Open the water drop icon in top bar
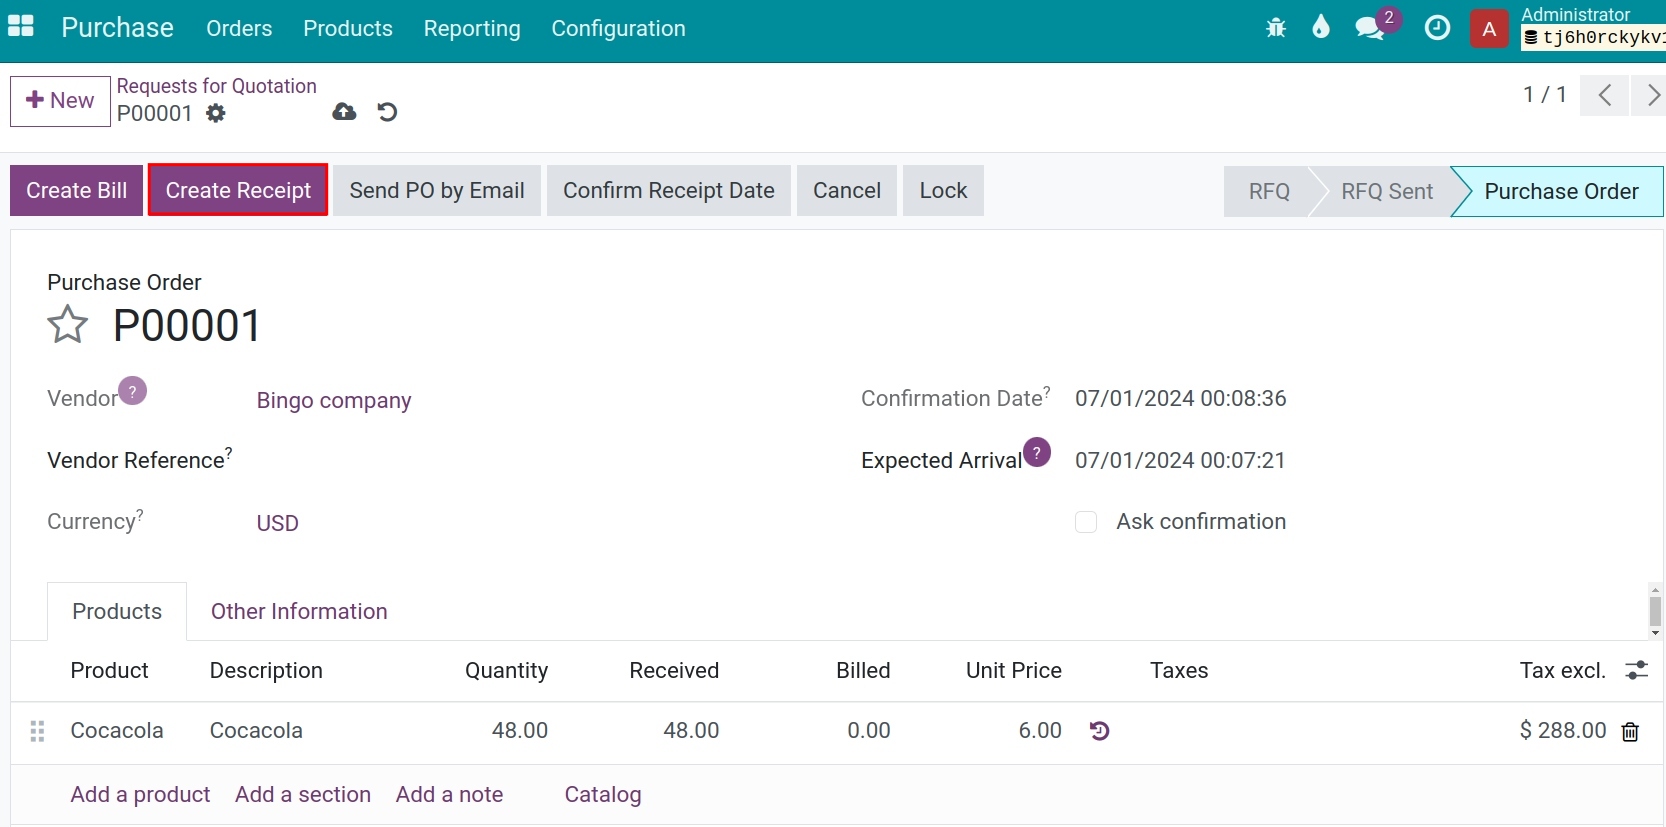This screenshot has width=1666, height=827. [x=1321, y=27]
